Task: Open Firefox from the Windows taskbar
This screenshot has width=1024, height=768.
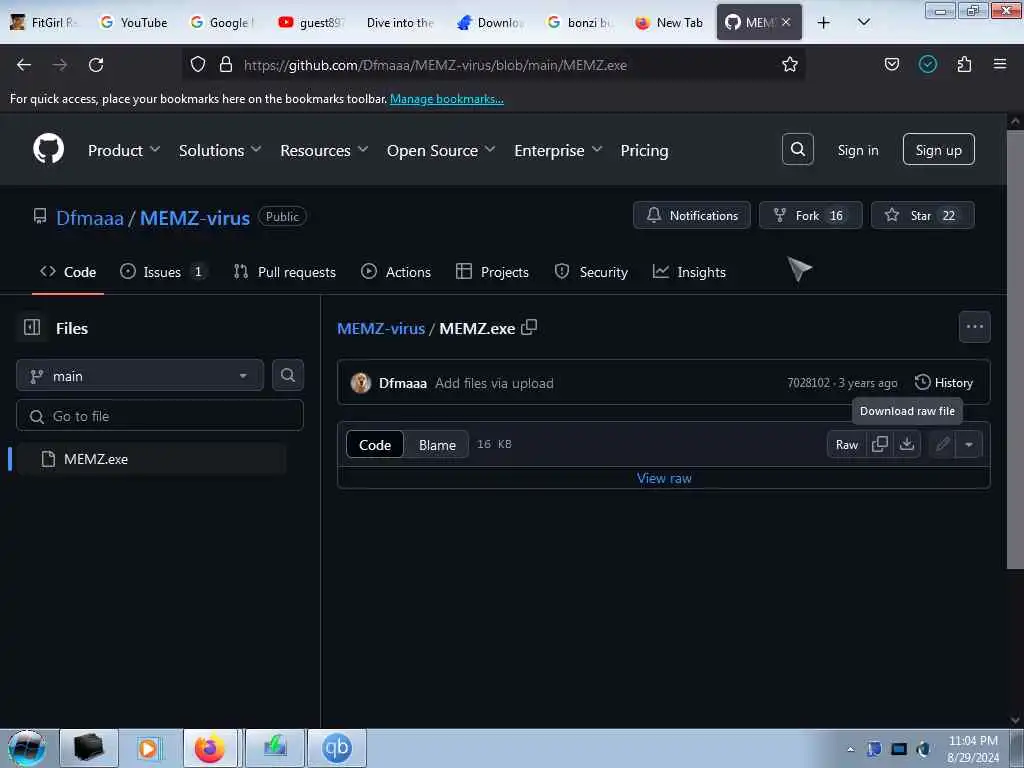Action: [209, 748]
